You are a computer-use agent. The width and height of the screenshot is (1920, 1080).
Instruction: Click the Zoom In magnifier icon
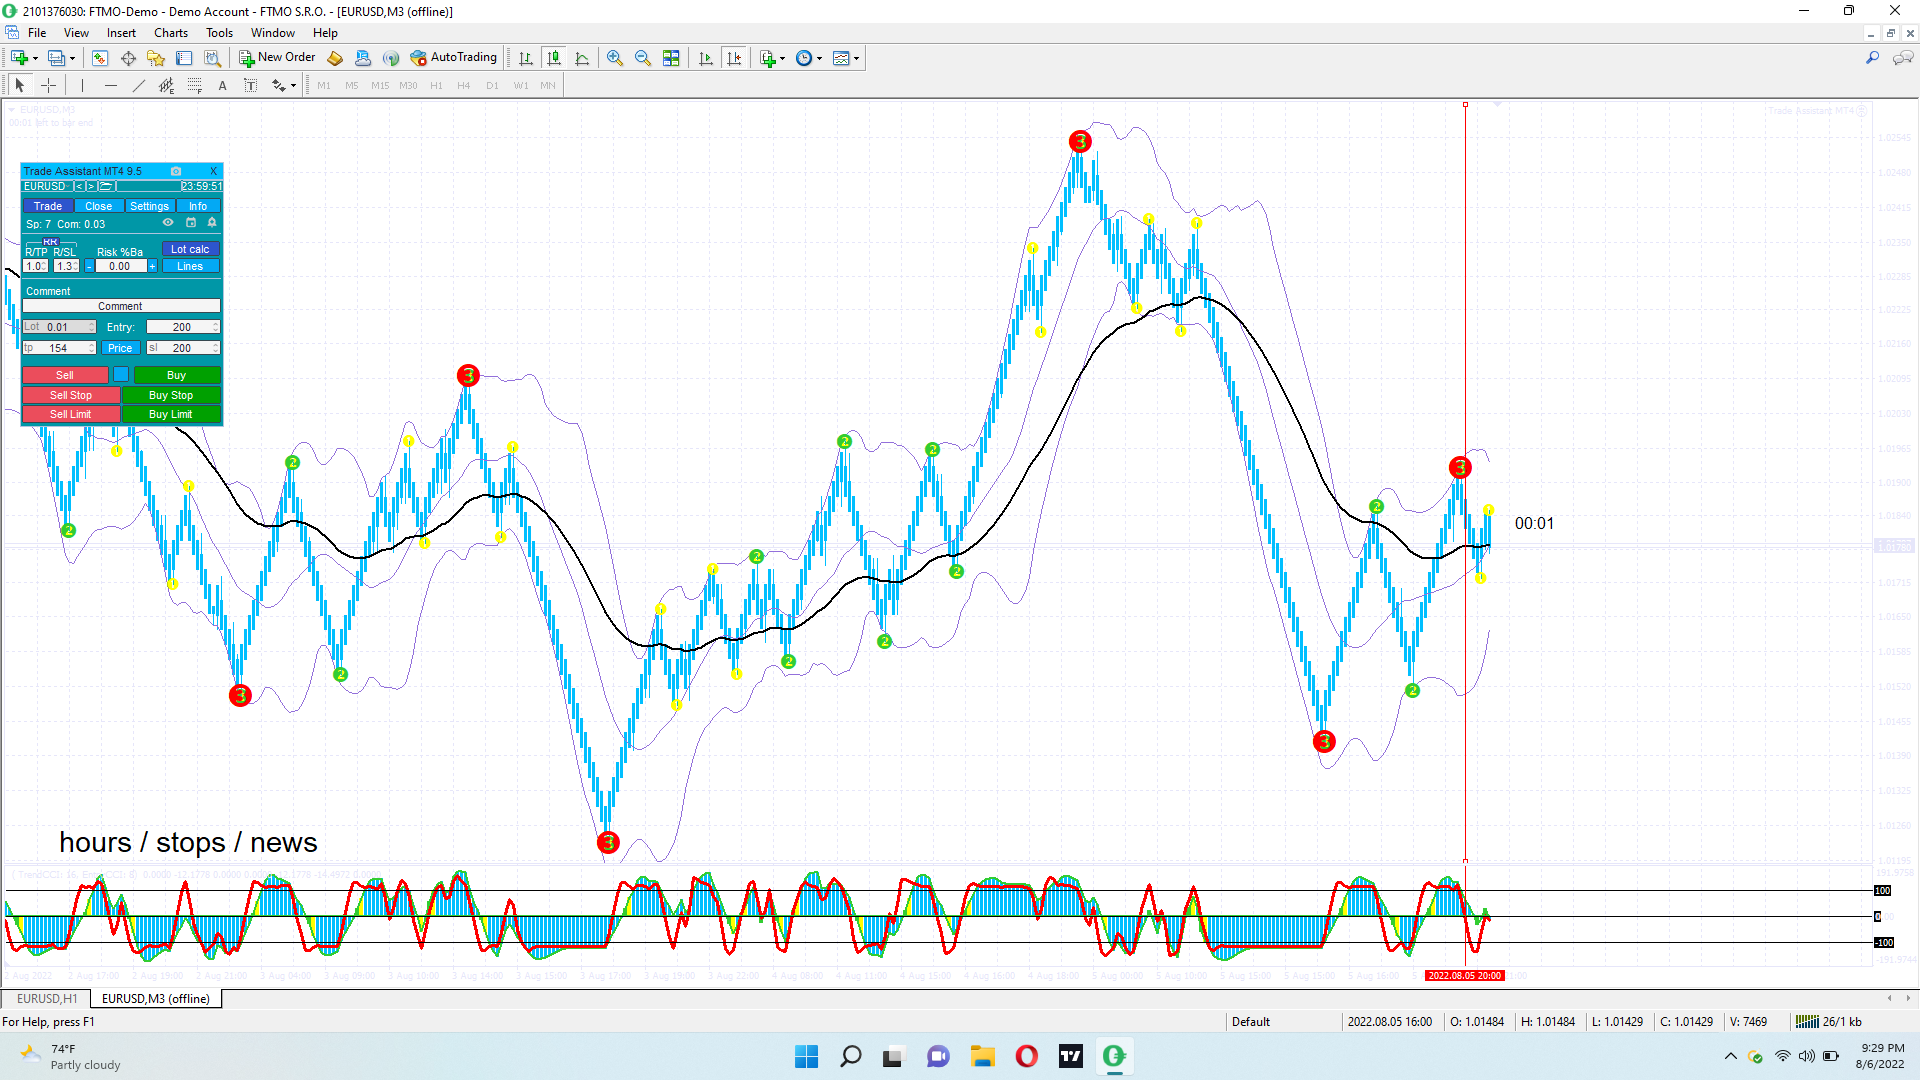tap(615, 58)
